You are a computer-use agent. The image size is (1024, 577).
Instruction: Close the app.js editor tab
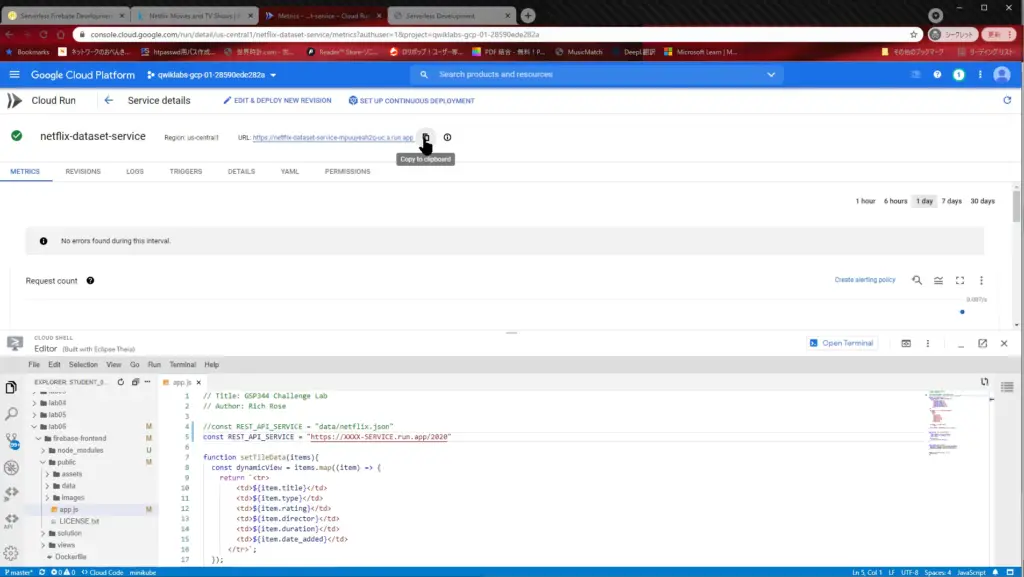pyautogui.click(x=199, y=382)
